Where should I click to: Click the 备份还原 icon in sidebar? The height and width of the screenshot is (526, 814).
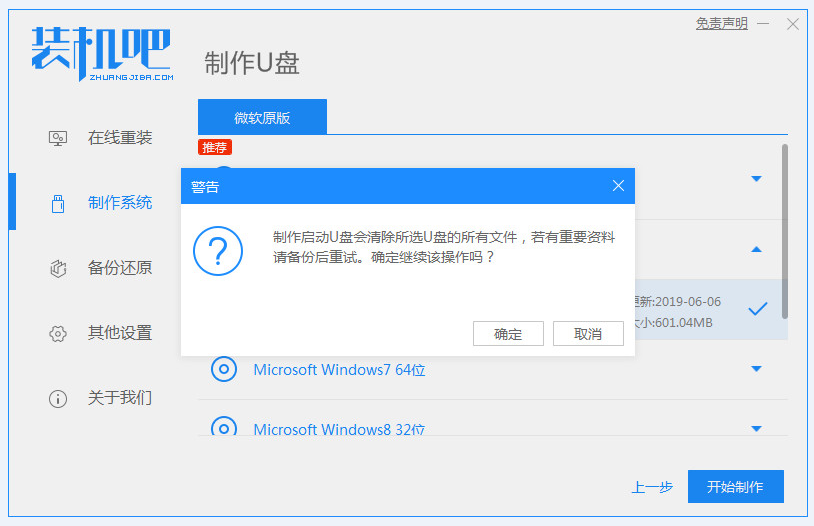coord(58,268)
